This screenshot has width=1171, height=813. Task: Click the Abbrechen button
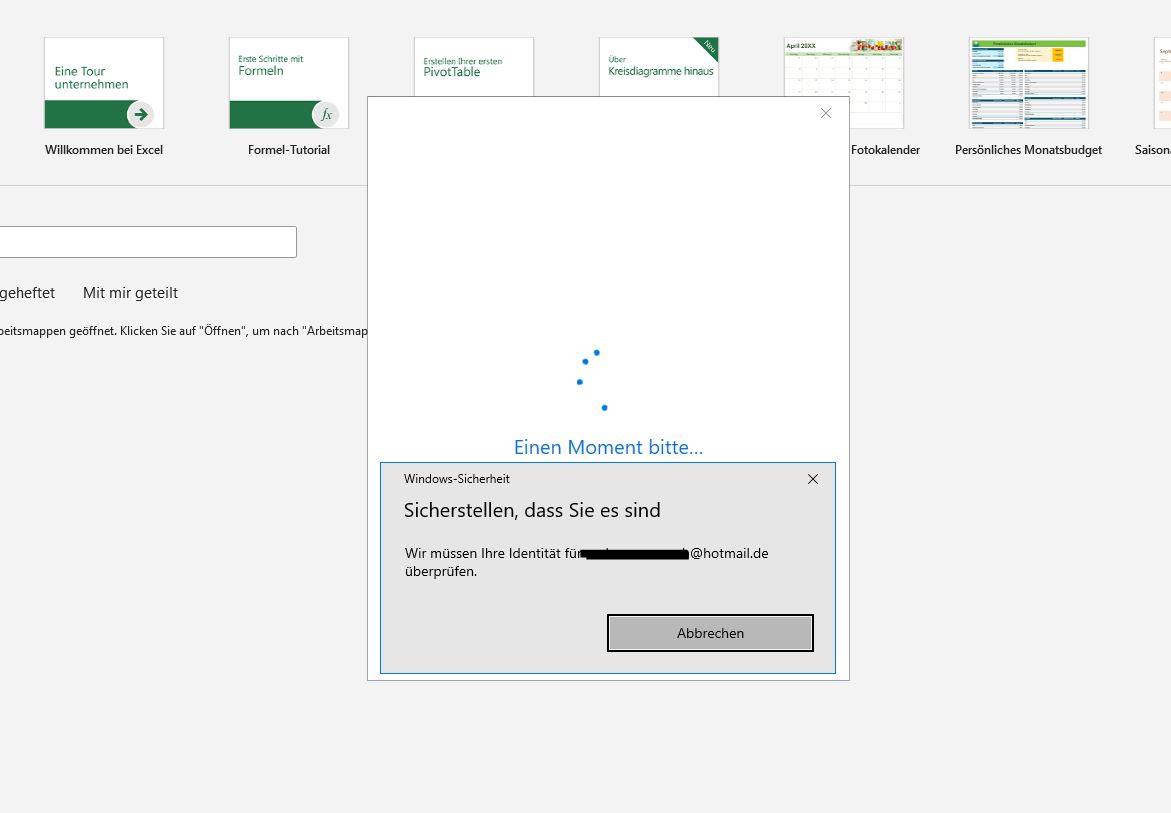[710, 633]
